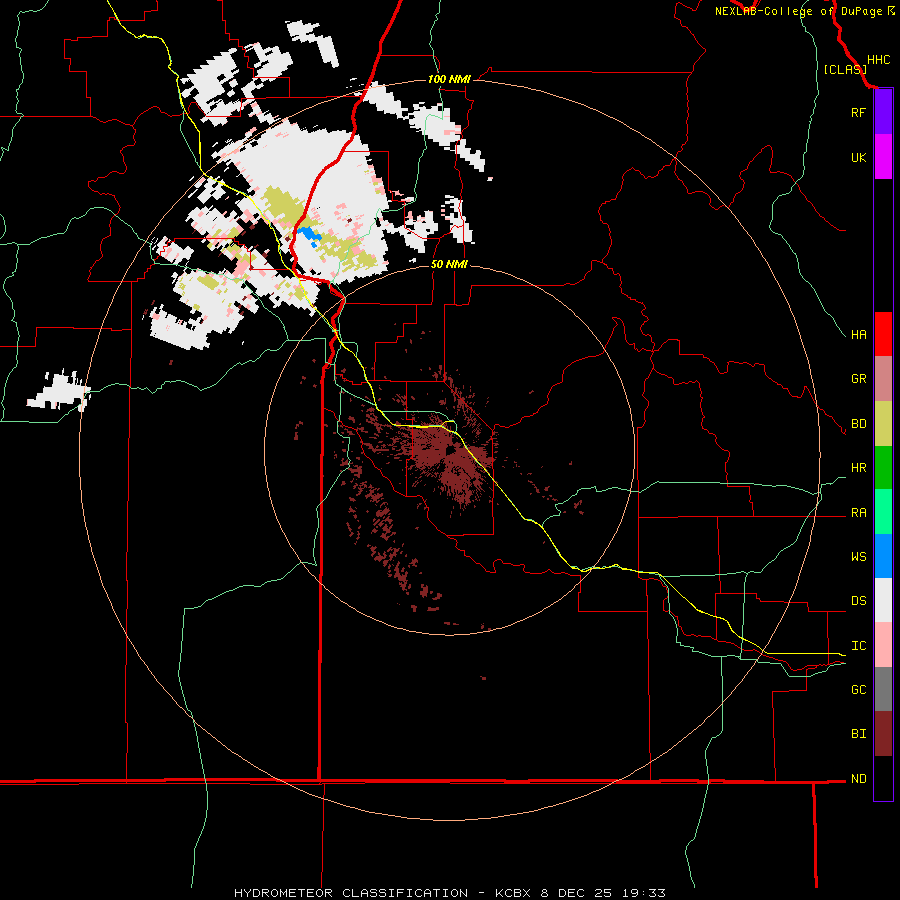Click the 100 NMI range ring label

[x=449, y=79]
